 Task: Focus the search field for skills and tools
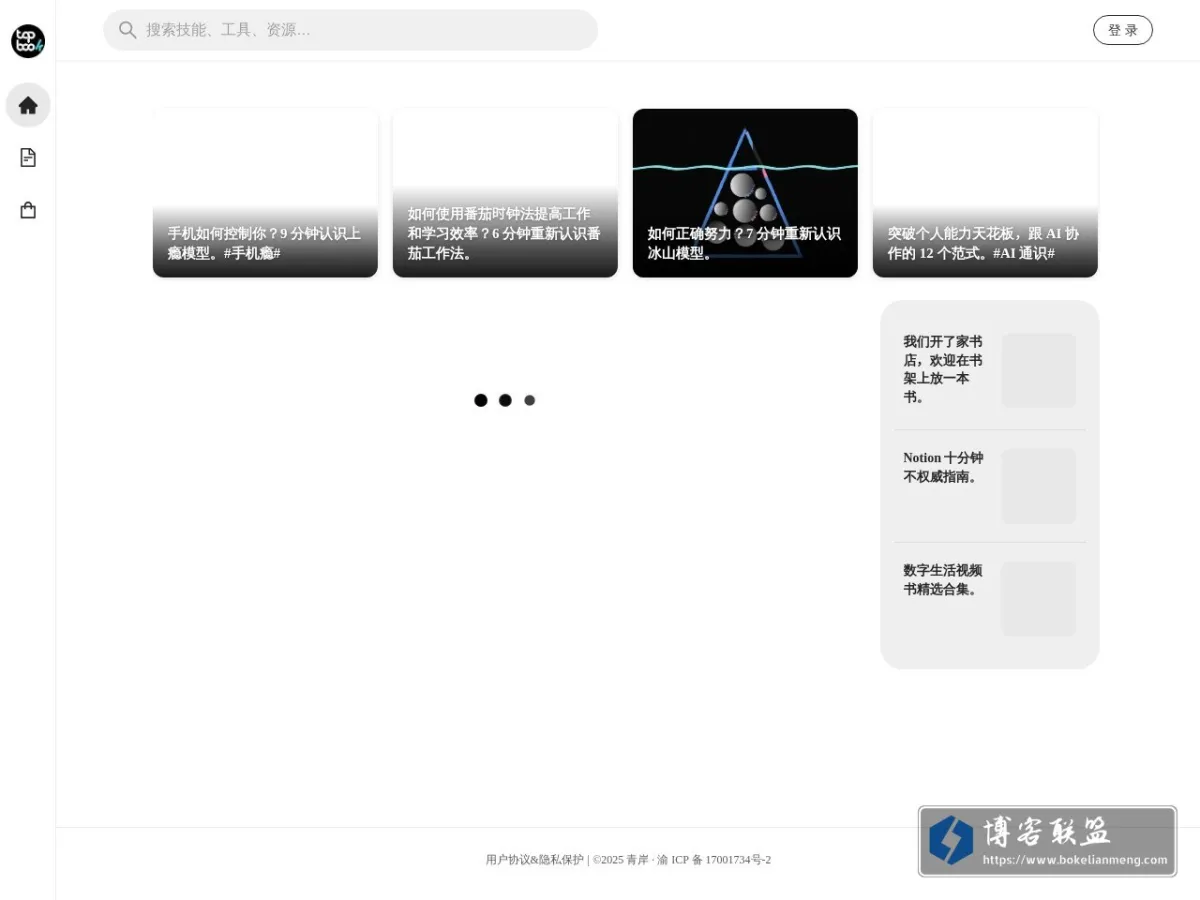pyautogui.click(x=350, y=30)
